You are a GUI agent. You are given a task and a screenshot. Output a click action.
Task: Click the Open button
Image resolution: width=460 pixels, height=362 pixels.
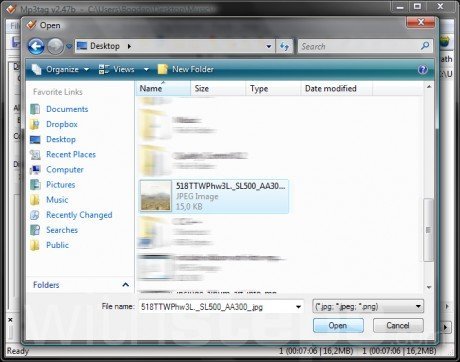tap(338, 325)
